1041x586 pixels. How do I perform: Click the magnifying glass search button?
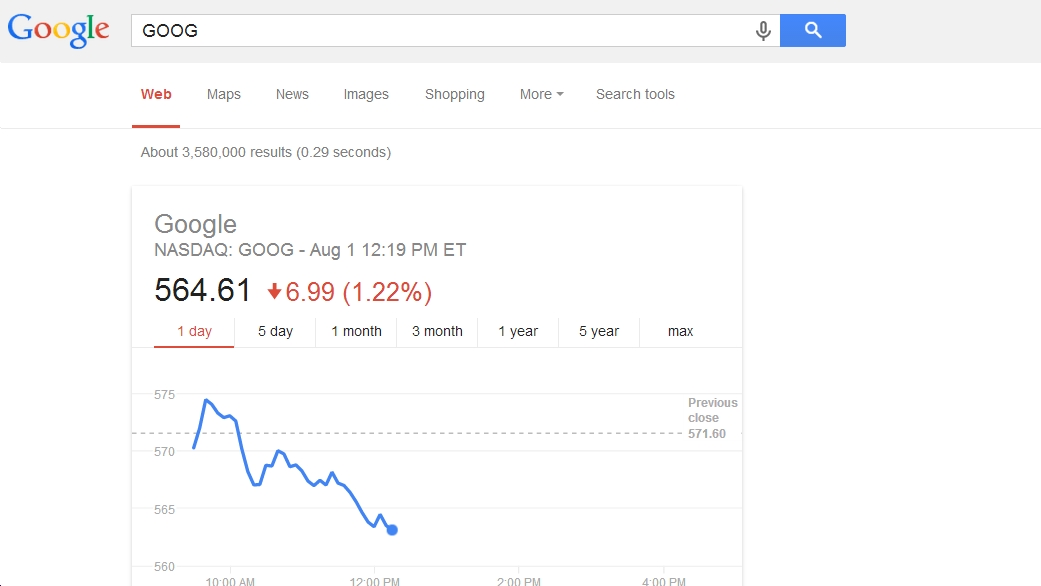(x=812, y=30)
